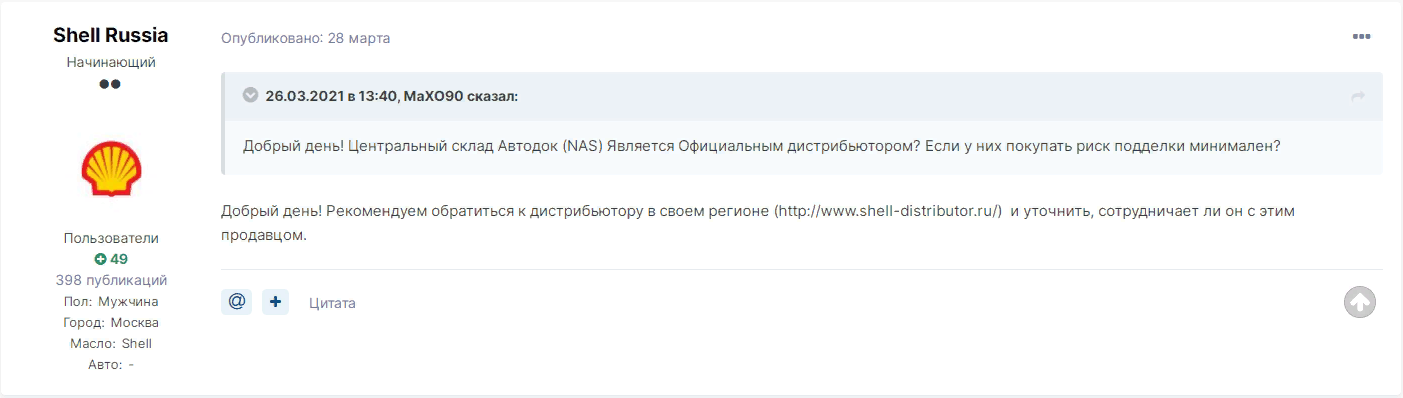The width and height of the screenshot is (1403, 398).
Task: Click the Начинающий rank title
Action: [x=111, y=62]
